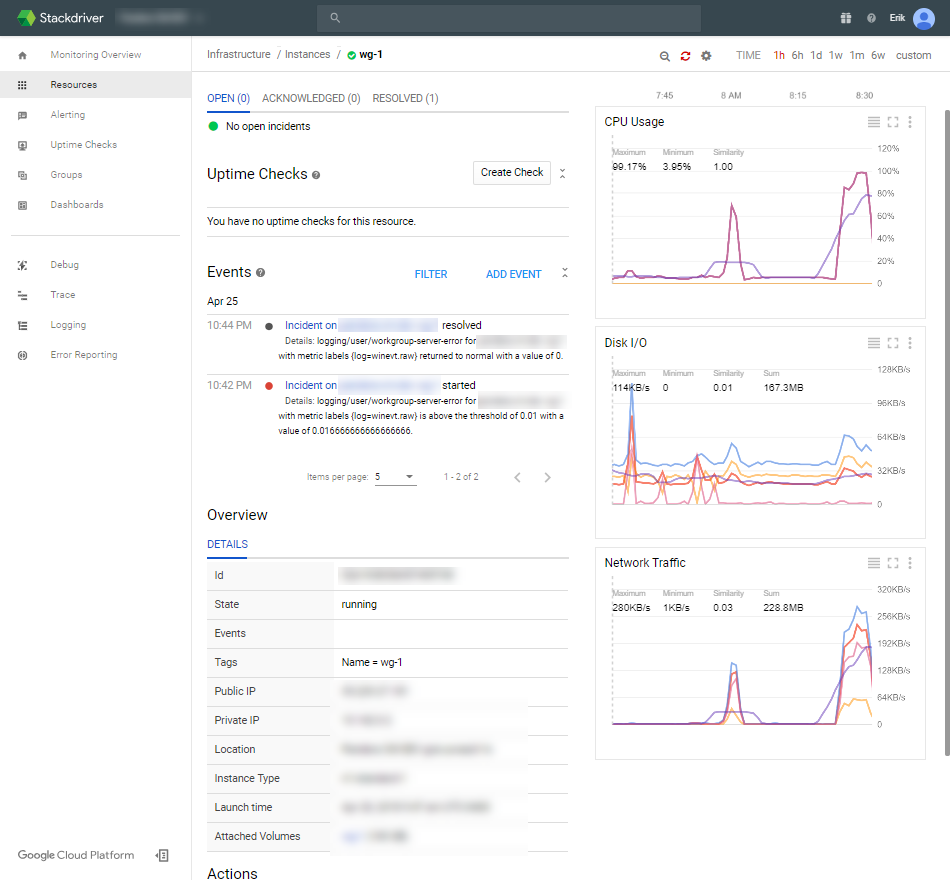Set time range to 6h

pos(797,55)
